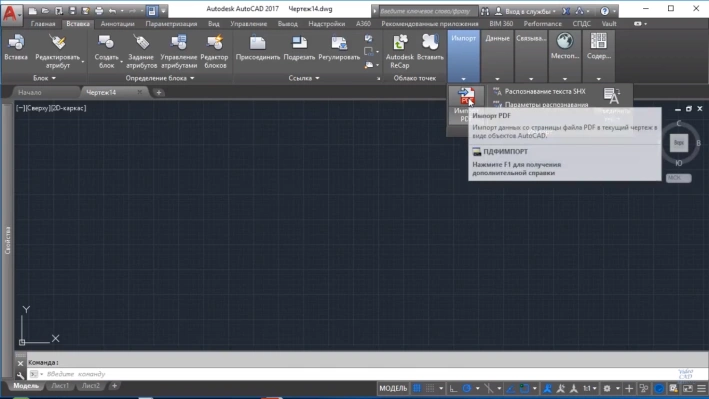Viewport: 709px width, 399px height.
Task: Open the help question mark icon
Action: [605, 11]
